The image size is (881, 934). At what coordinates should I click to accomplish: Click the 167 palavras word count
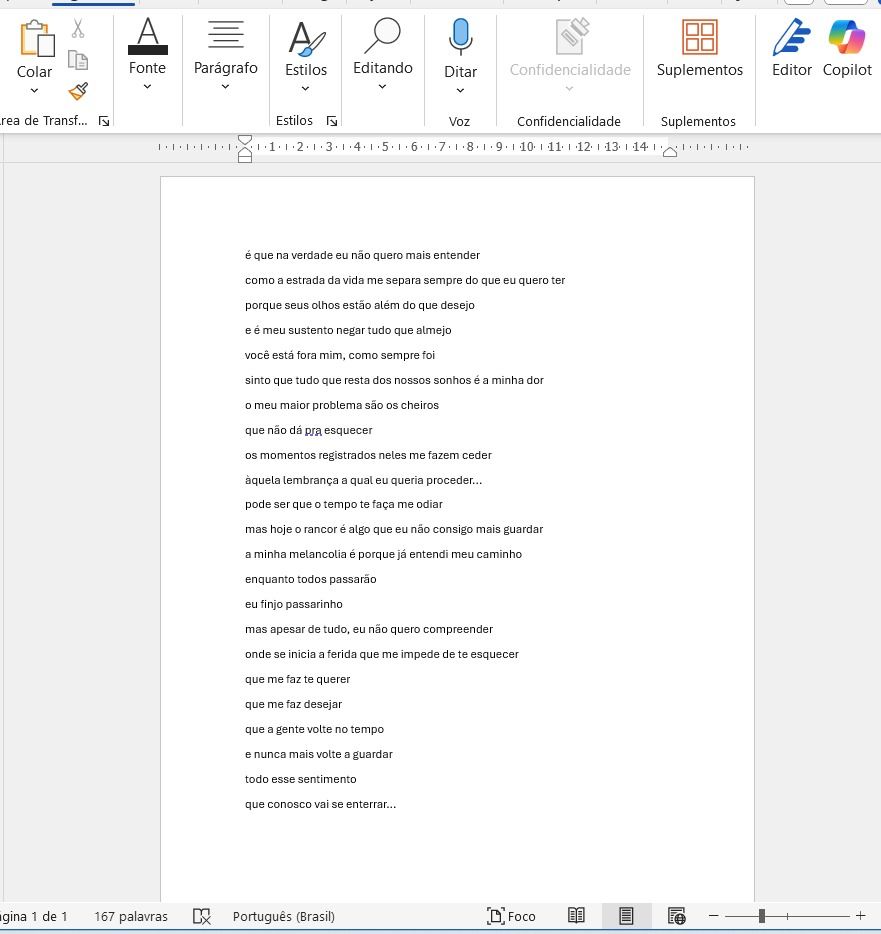click(x=131, y=916)
